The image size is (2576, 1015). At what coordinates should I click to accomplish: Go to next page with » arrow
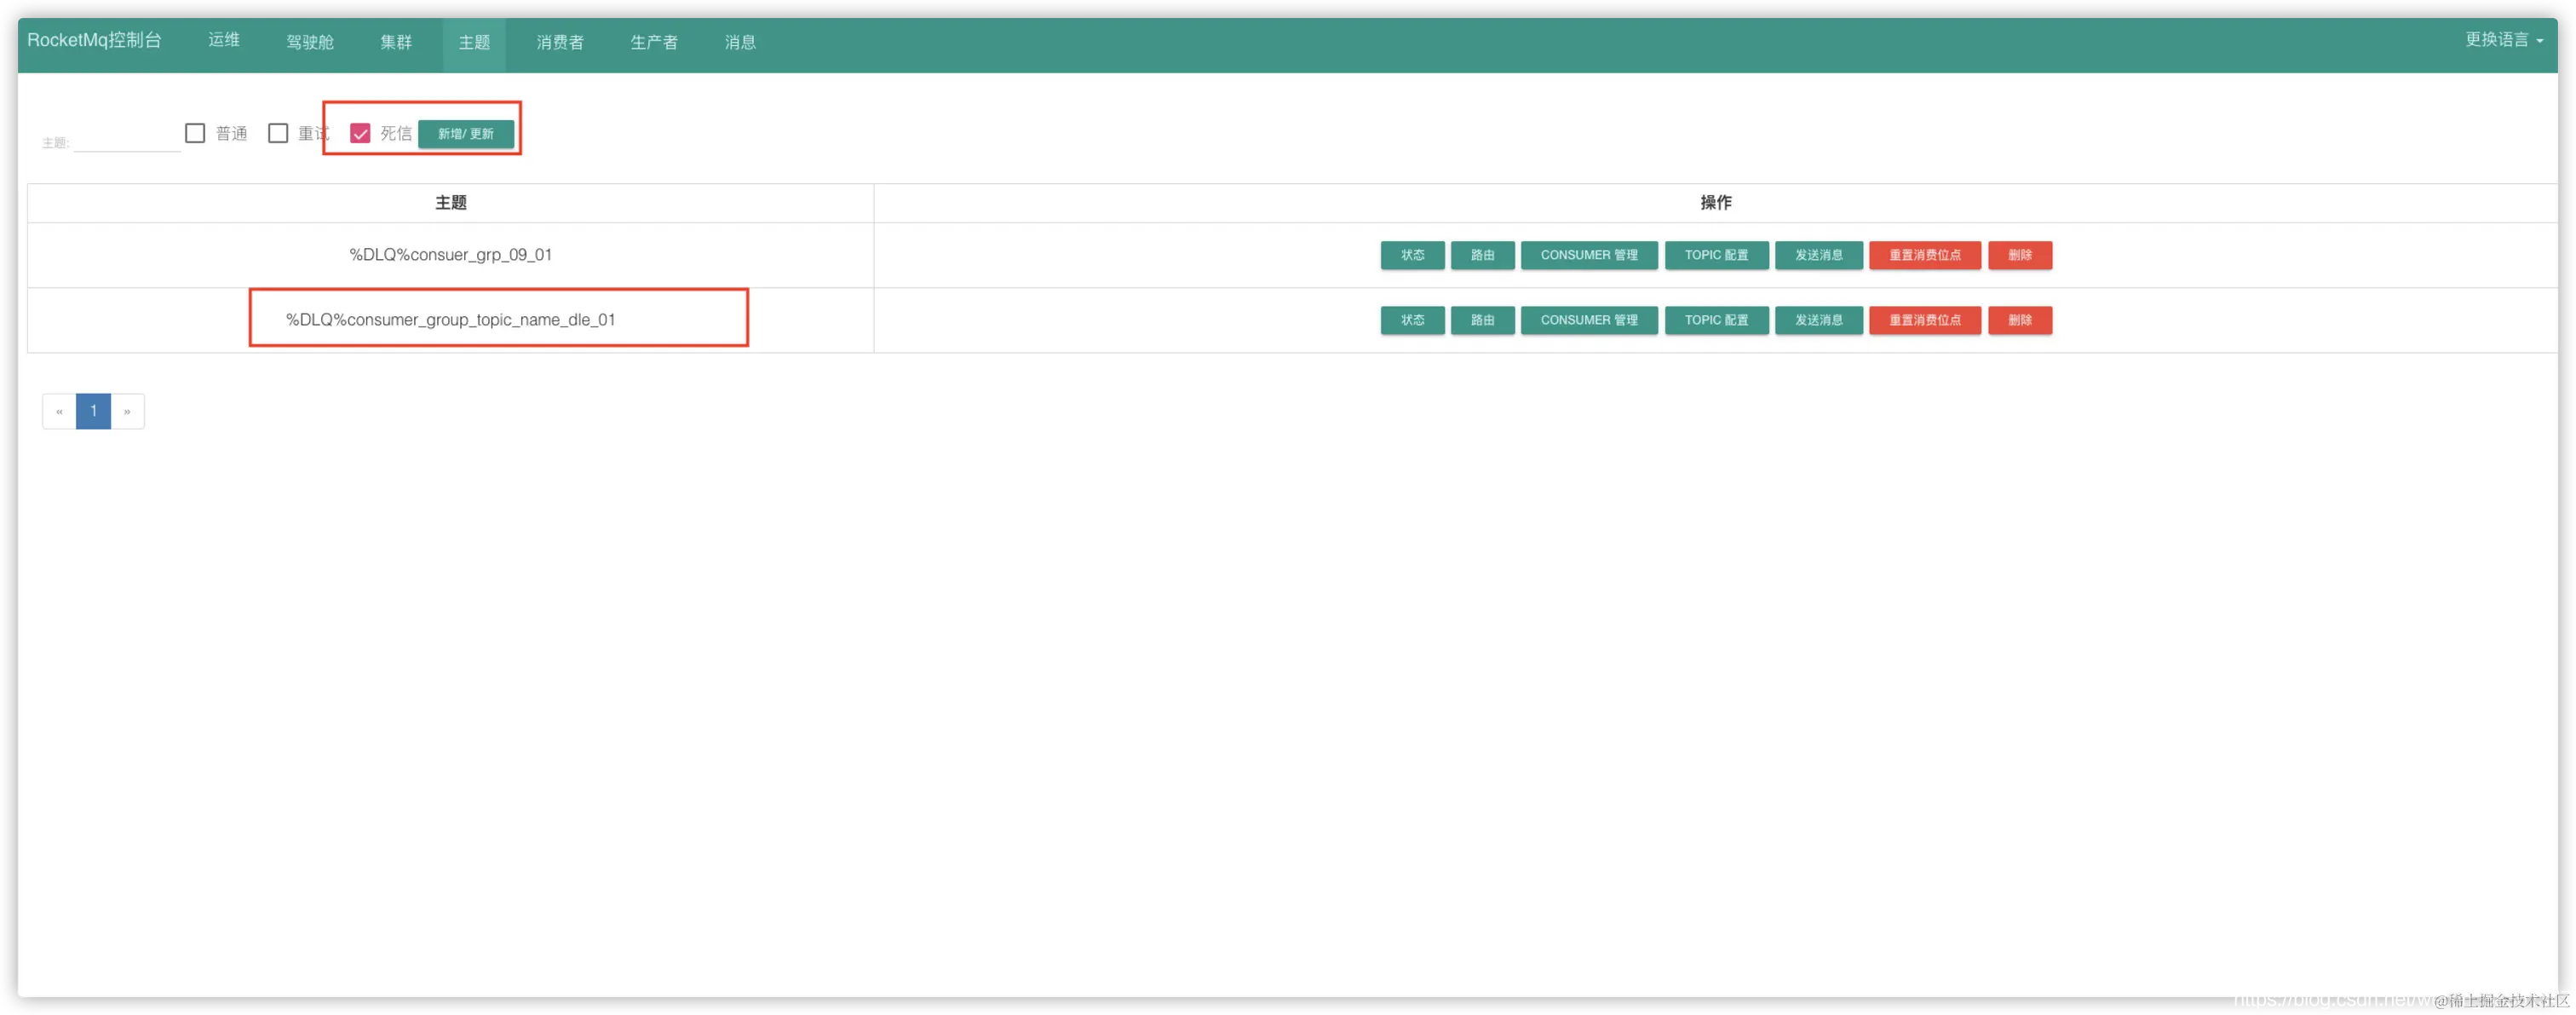point(127,411)
